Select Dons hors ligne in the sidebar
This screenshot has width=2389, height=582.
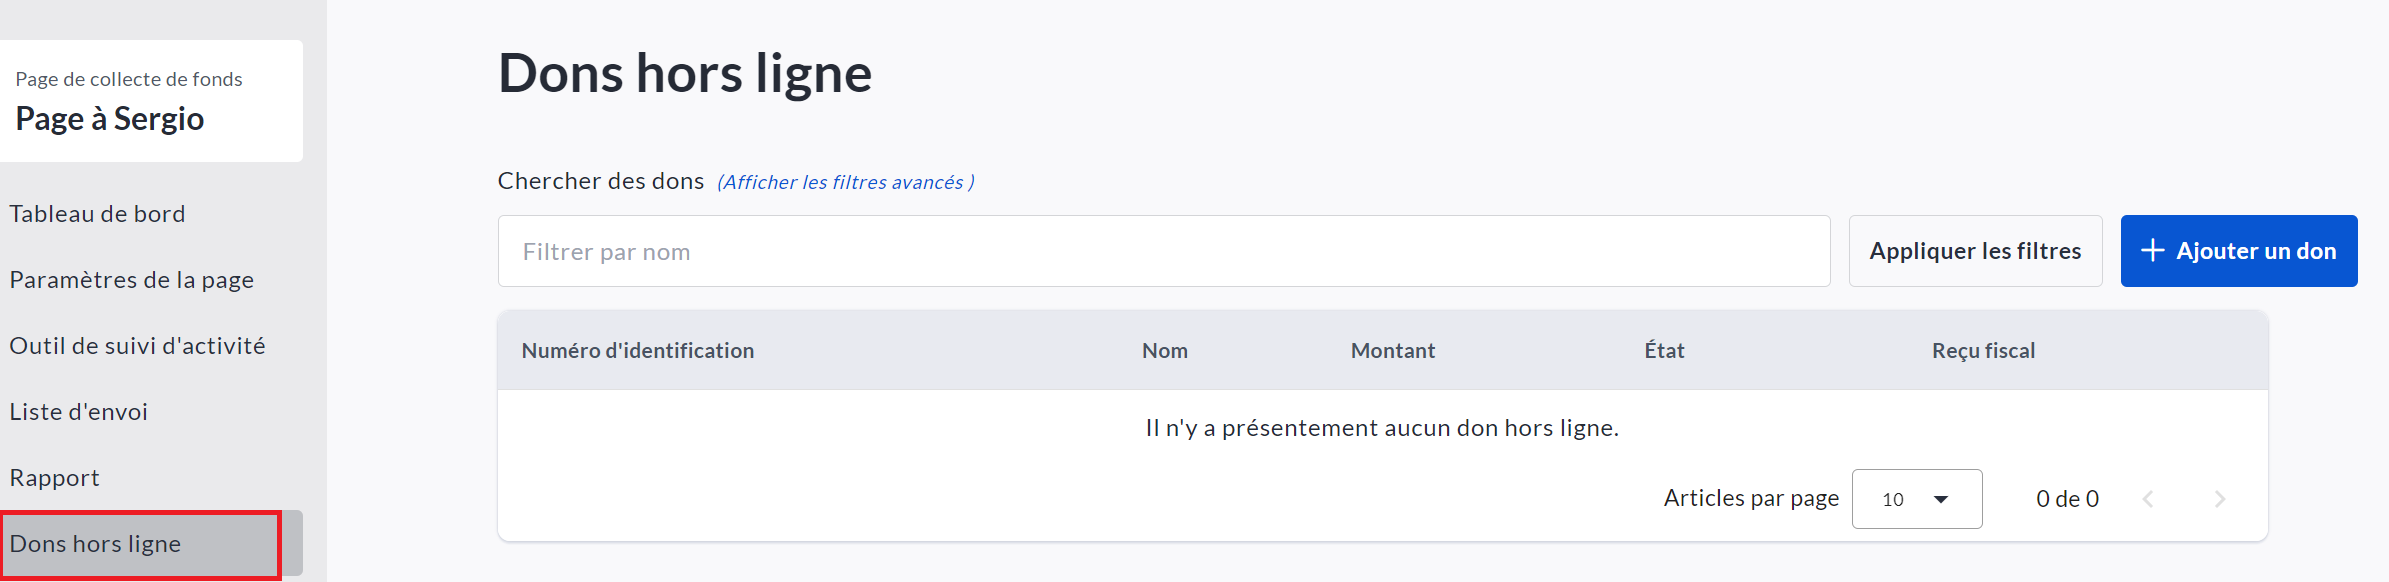[95, 544]
